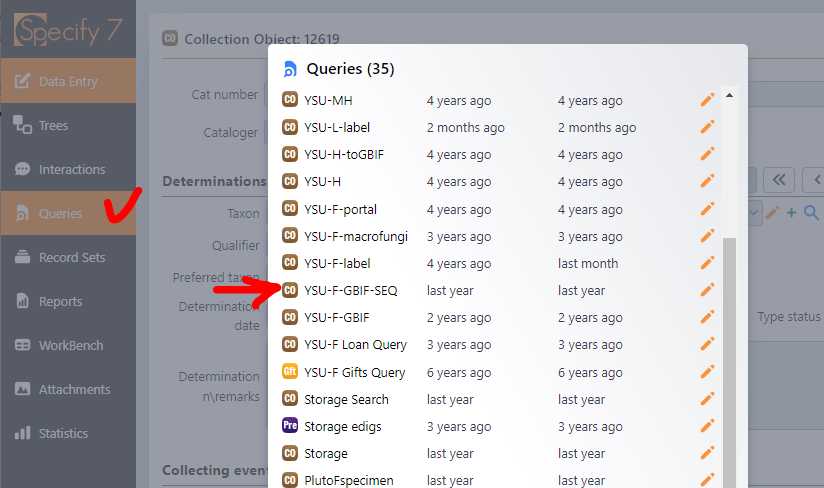Open the YSU-F-macrofungi query

[x=356, y=237]
